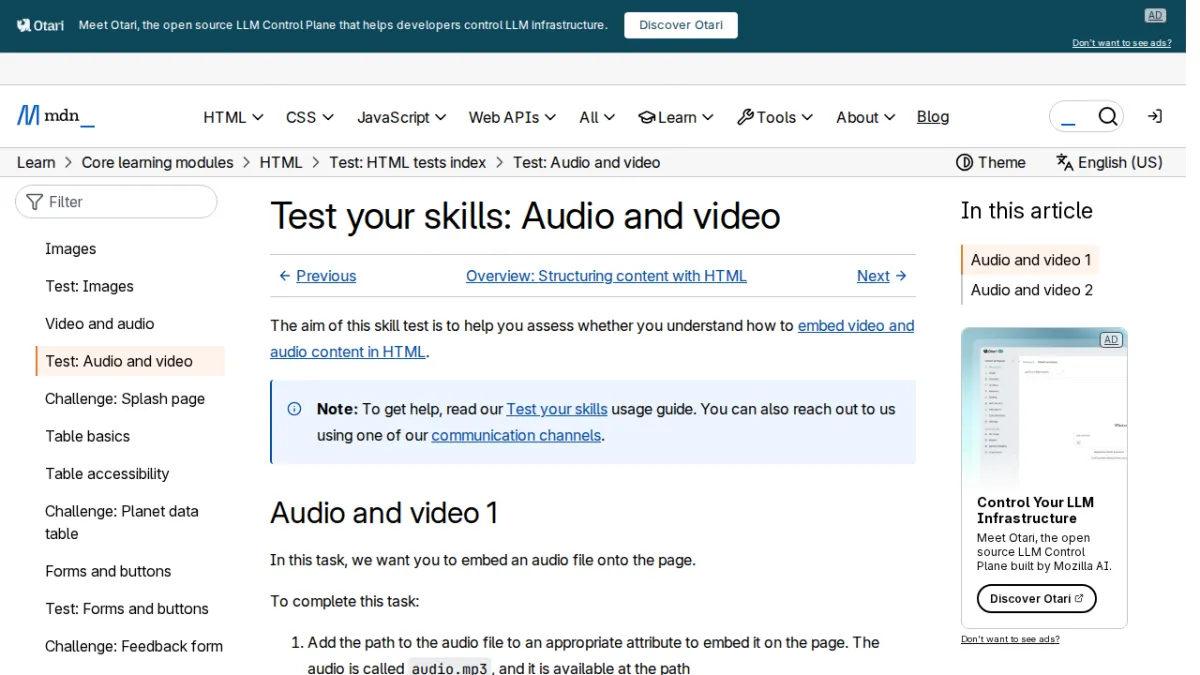This screenshot has width=1200, height=675.
Task: Open the Tools navigation menu
Action: 775,117
